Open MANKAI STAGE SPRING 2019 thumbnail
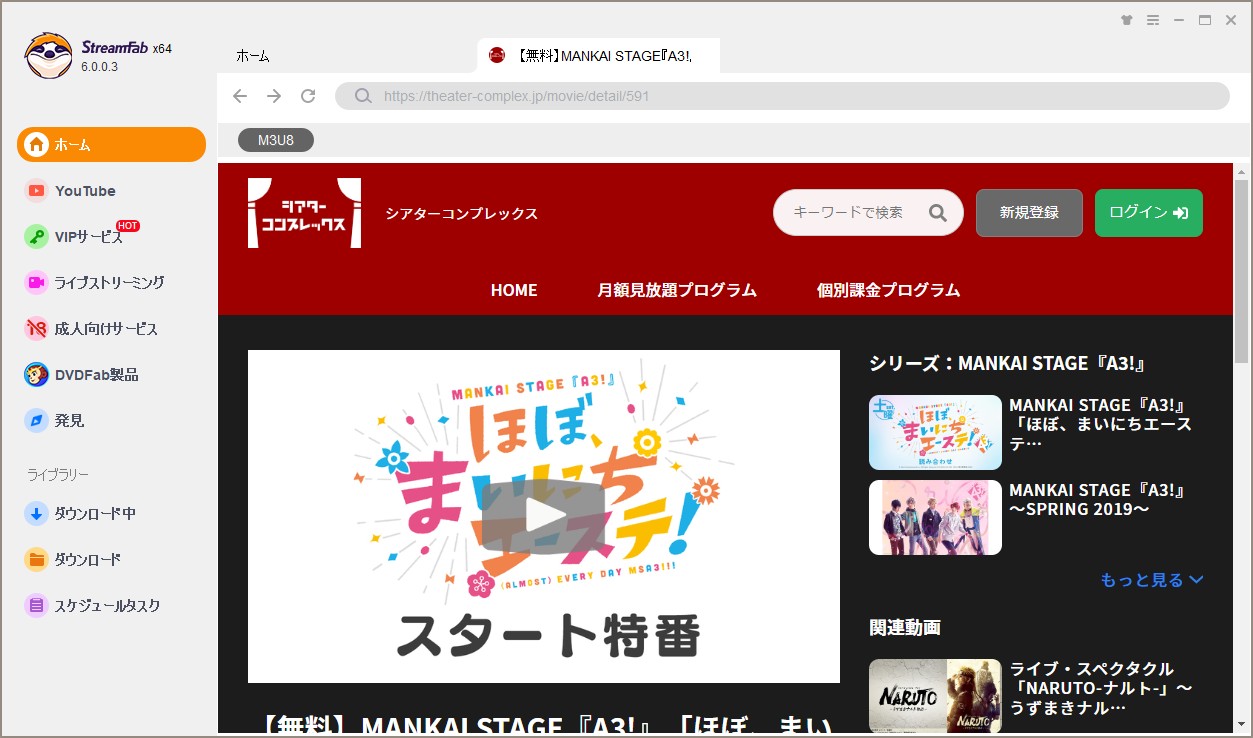Image resolution: width=1253 pixels, height=738 pixels. point(935,517)
